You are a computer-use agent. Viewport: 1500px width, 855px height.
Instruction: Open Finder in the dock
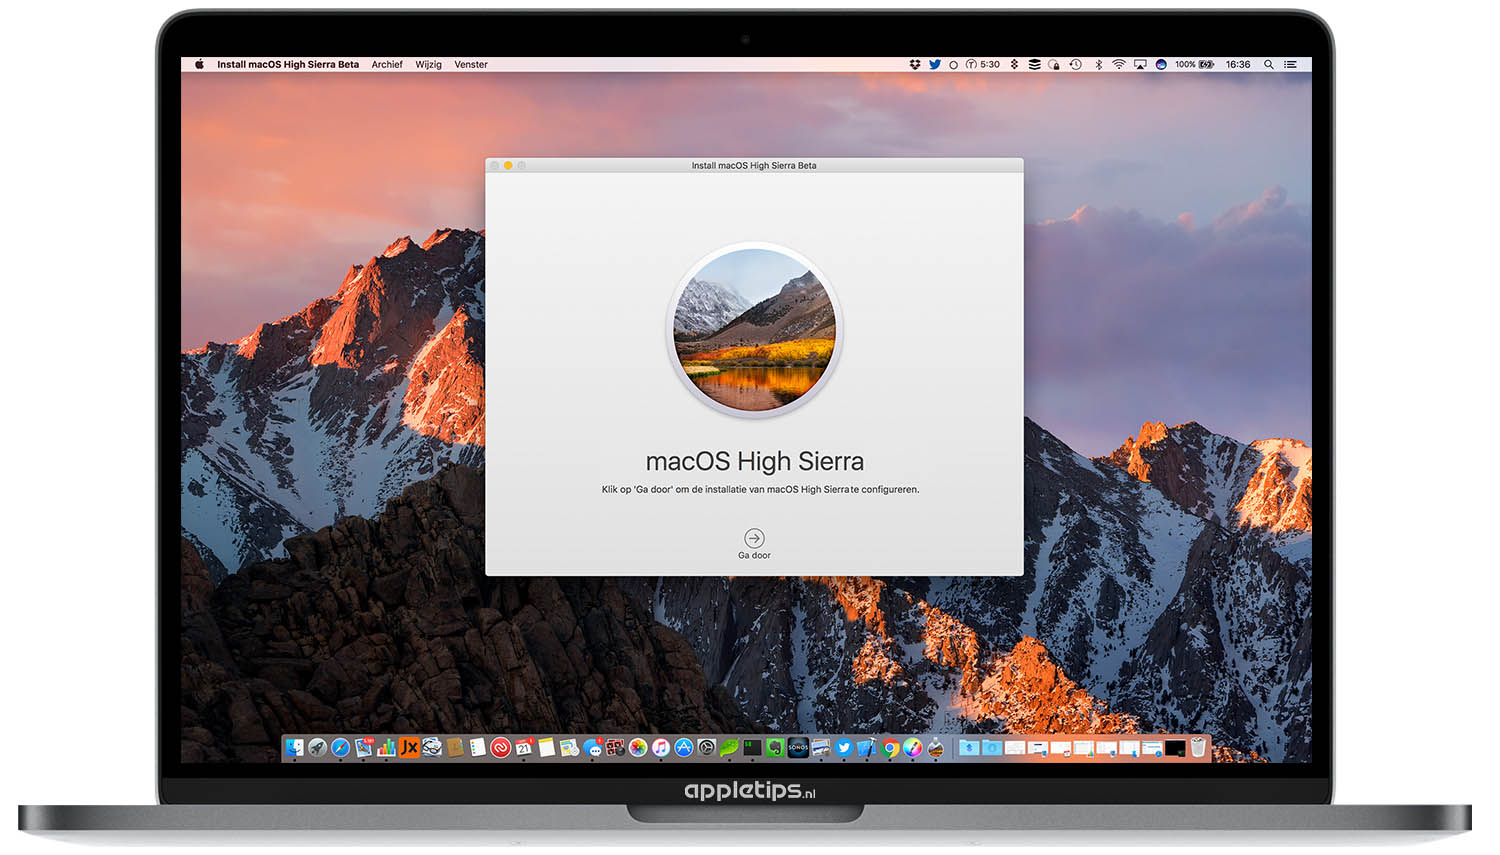[294, 748]
